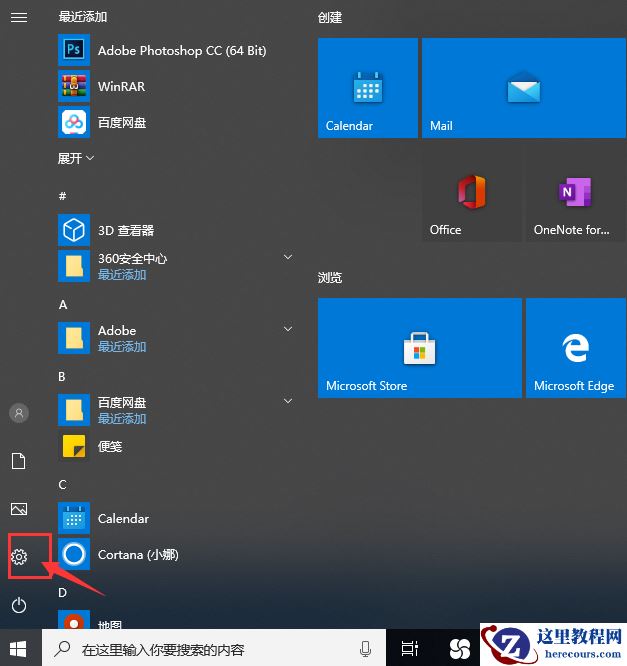Launch Adobe Photoshop CC from recently added
The image size is (627, 666).
176,50
